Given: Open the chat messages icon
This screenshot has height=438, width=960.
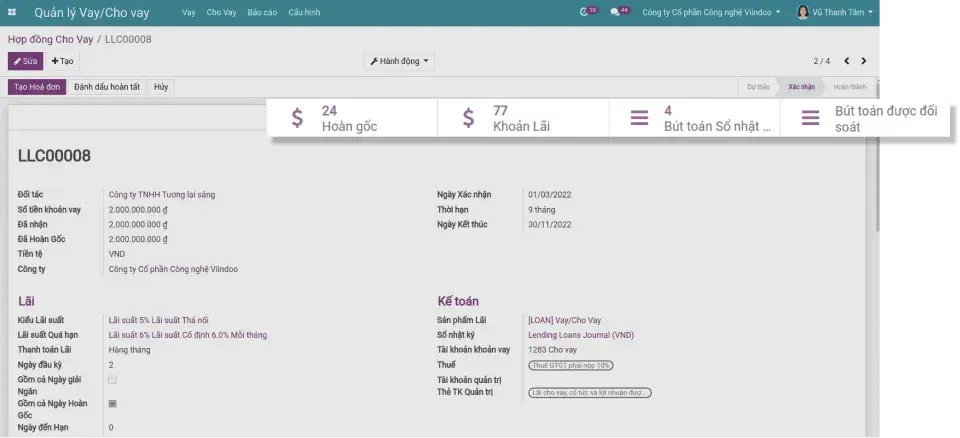Looking at the screenshot, I should point(618,12).
